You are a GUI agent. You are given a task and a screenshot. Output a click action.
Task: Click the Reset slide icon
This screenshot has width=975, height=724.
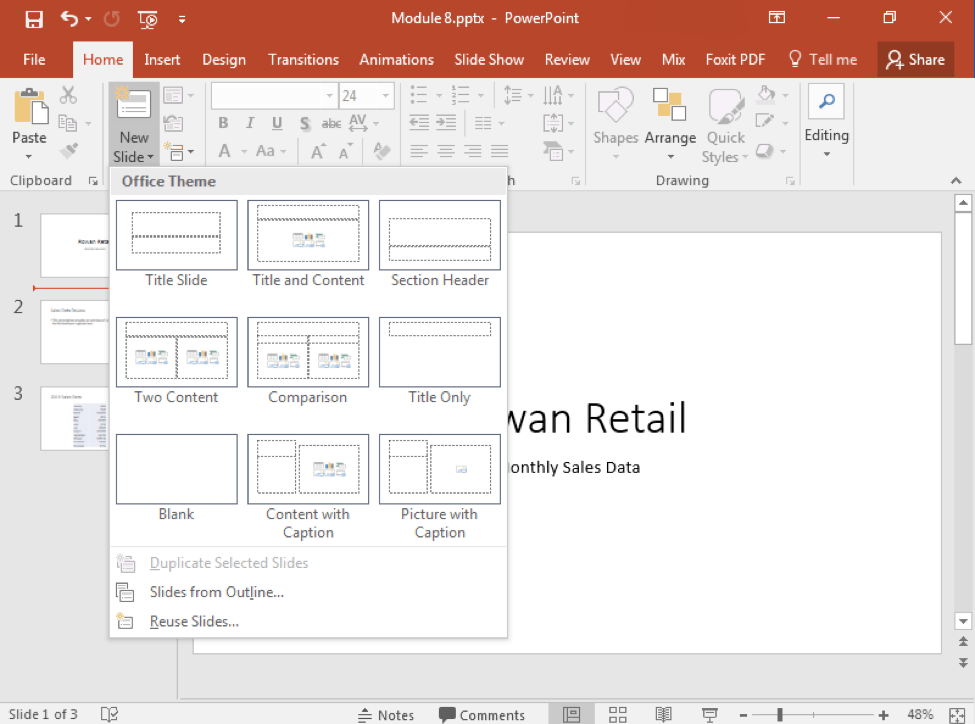173,123
